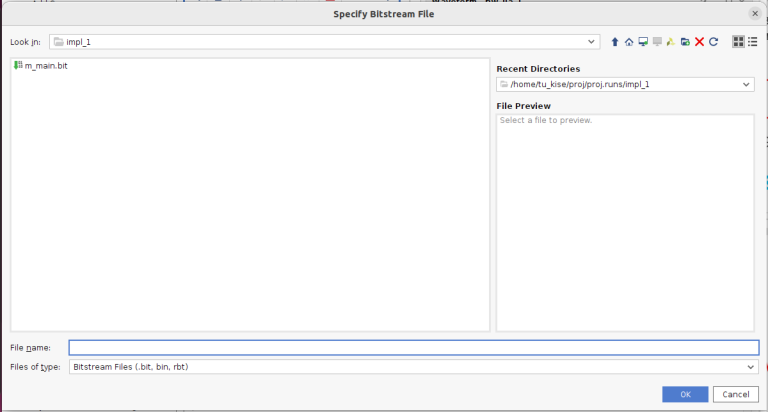The image size is (768, 412).
Task: Expand the Look in directory dropdown
Action: tap(592, 42)
